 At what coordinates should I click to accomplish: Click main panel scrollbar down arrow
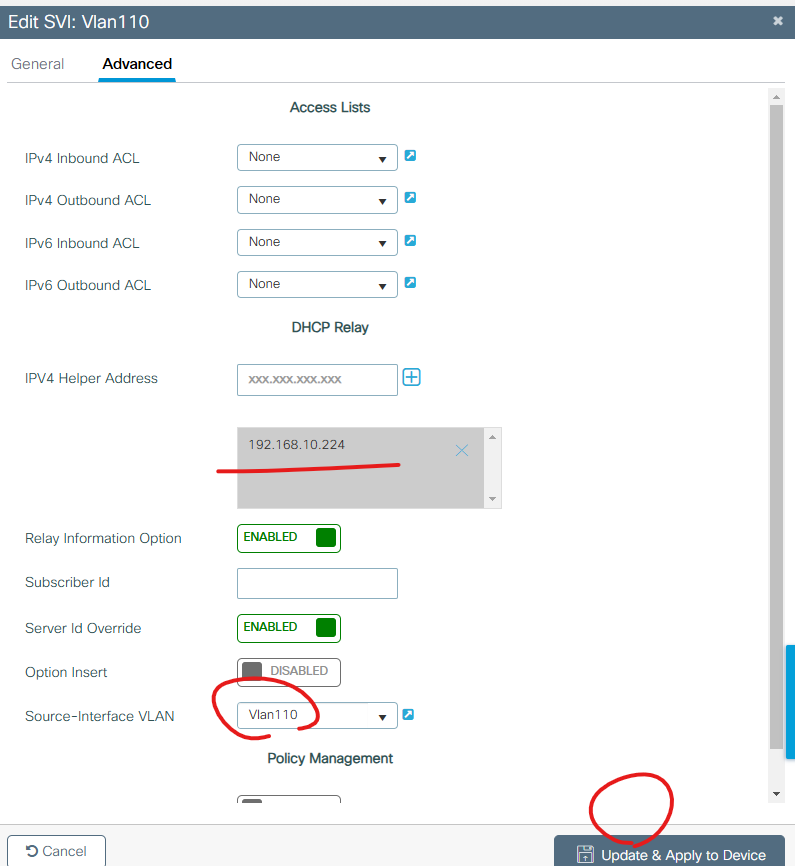click(x=776, y=794)
